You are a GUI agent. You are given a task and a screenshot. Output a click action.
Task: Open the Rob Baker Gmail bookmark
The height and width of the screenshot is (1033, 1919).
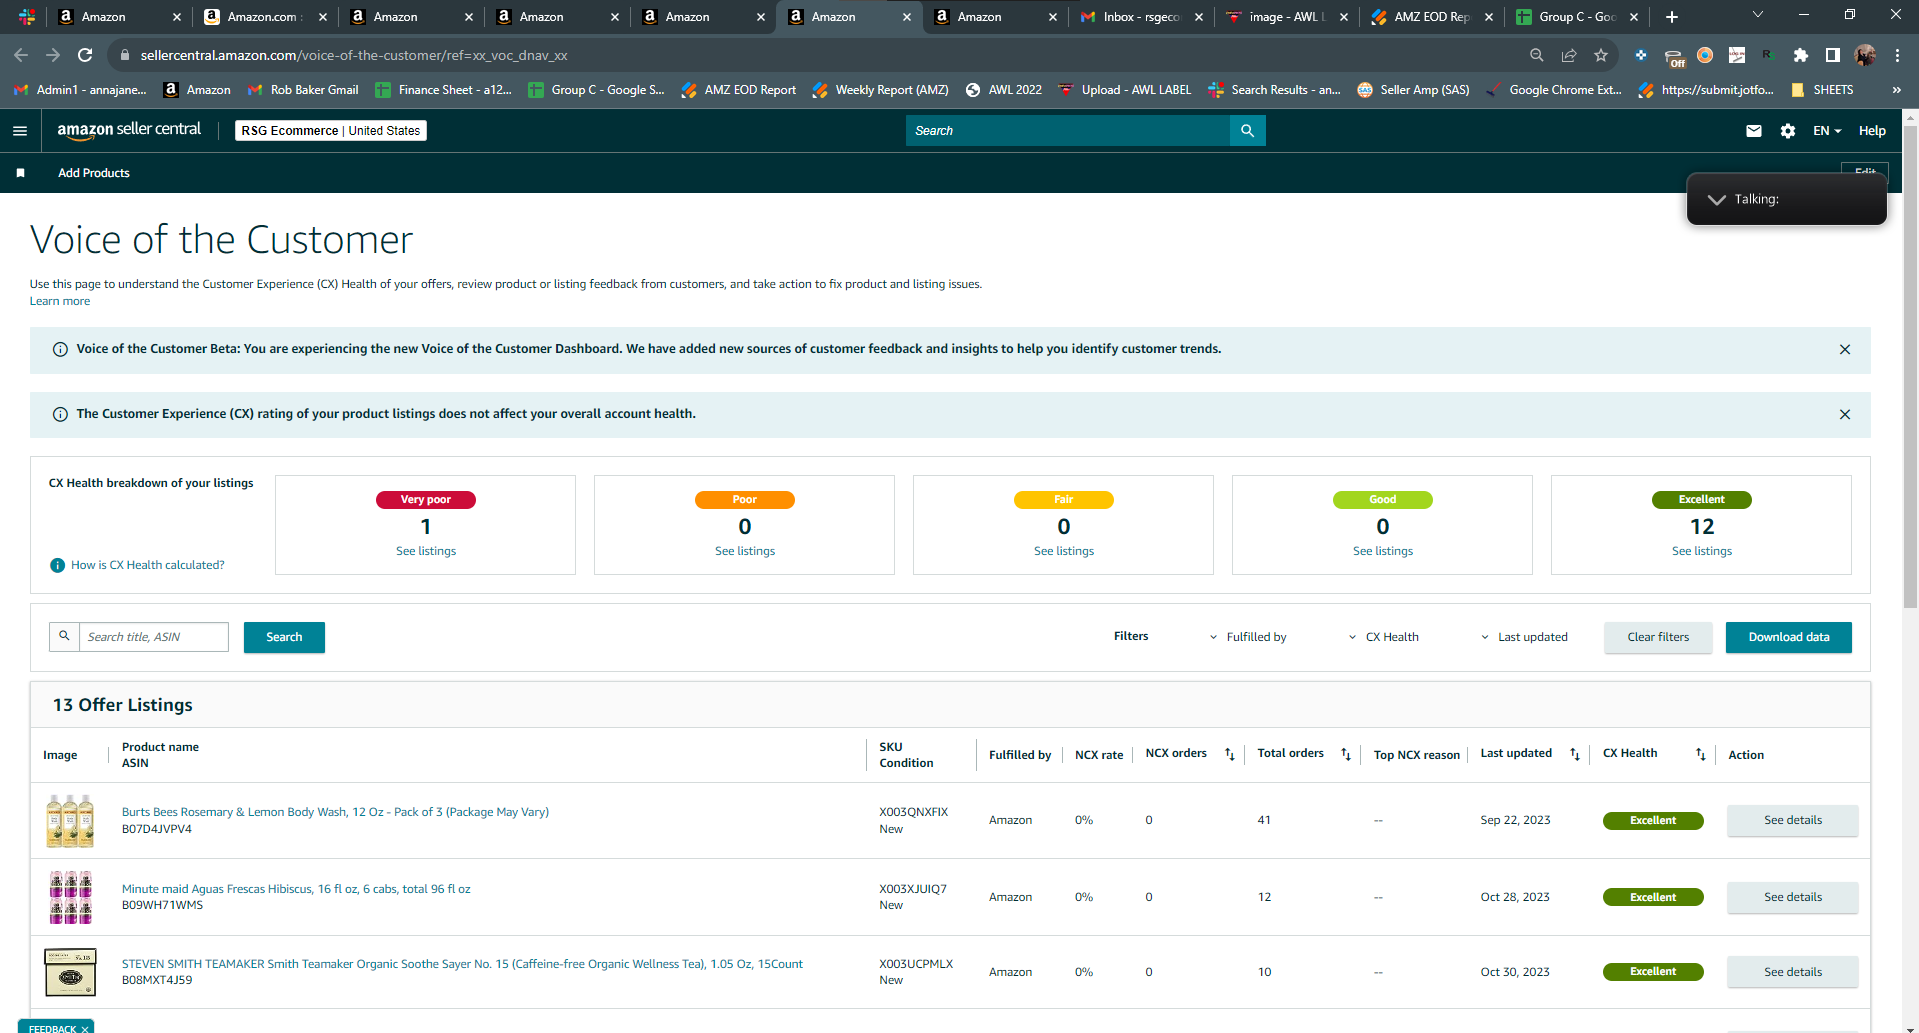[x=303, y=90]
